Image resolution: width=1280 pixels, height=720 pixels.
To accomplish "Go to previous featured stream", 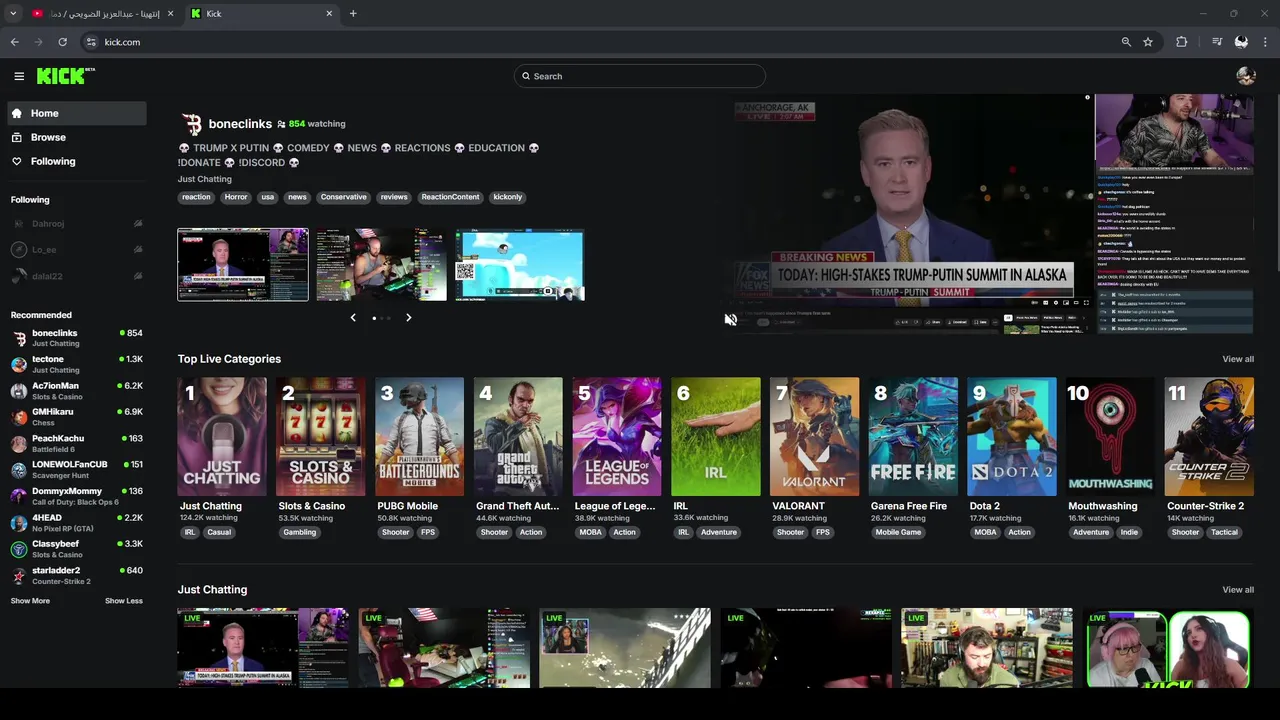I will tap(353, 317).
